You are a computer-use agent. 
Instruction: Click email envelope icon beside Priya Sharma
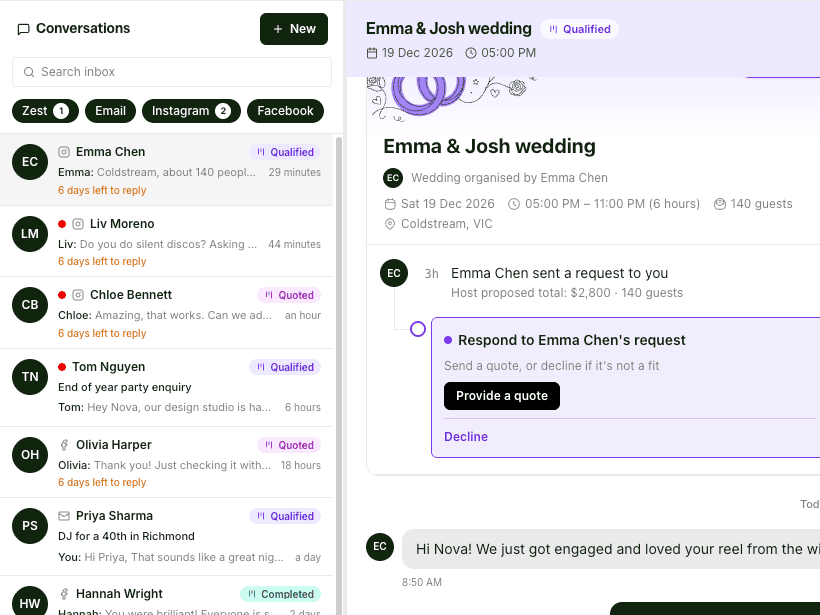pyautogui.click(x=64, y=516)
